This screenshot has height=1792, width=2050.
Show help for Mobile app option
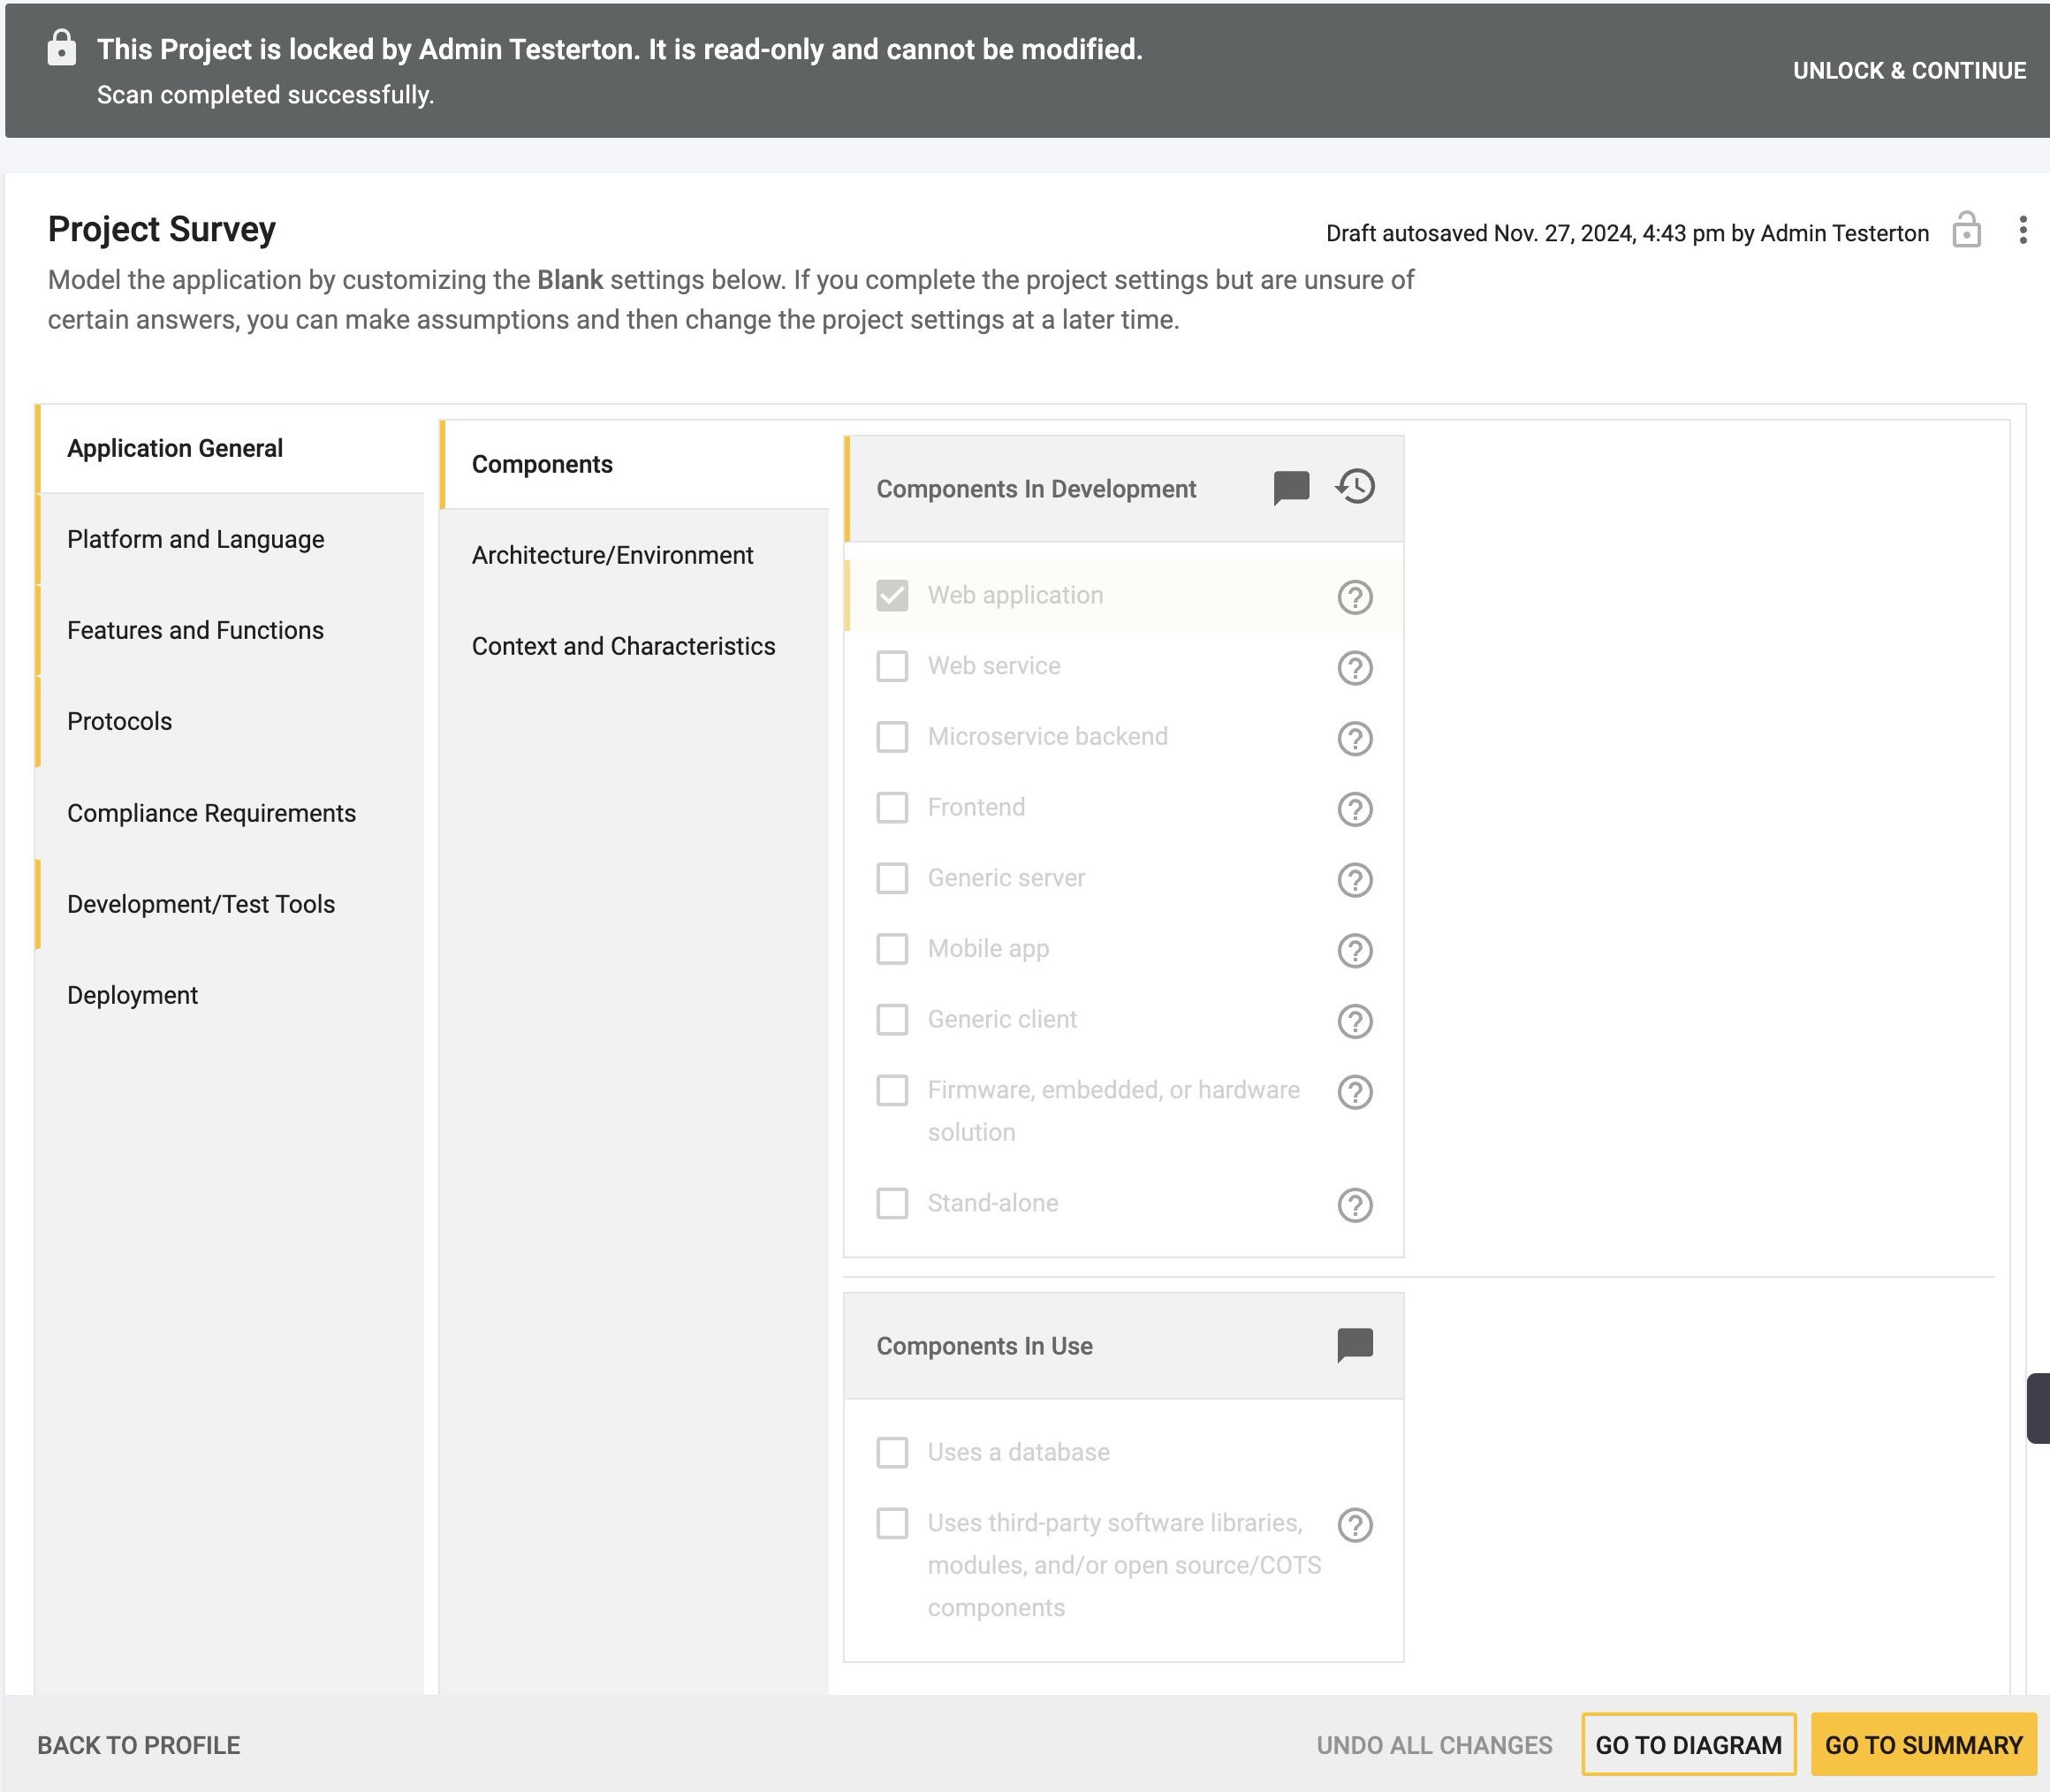(1355, 950)
